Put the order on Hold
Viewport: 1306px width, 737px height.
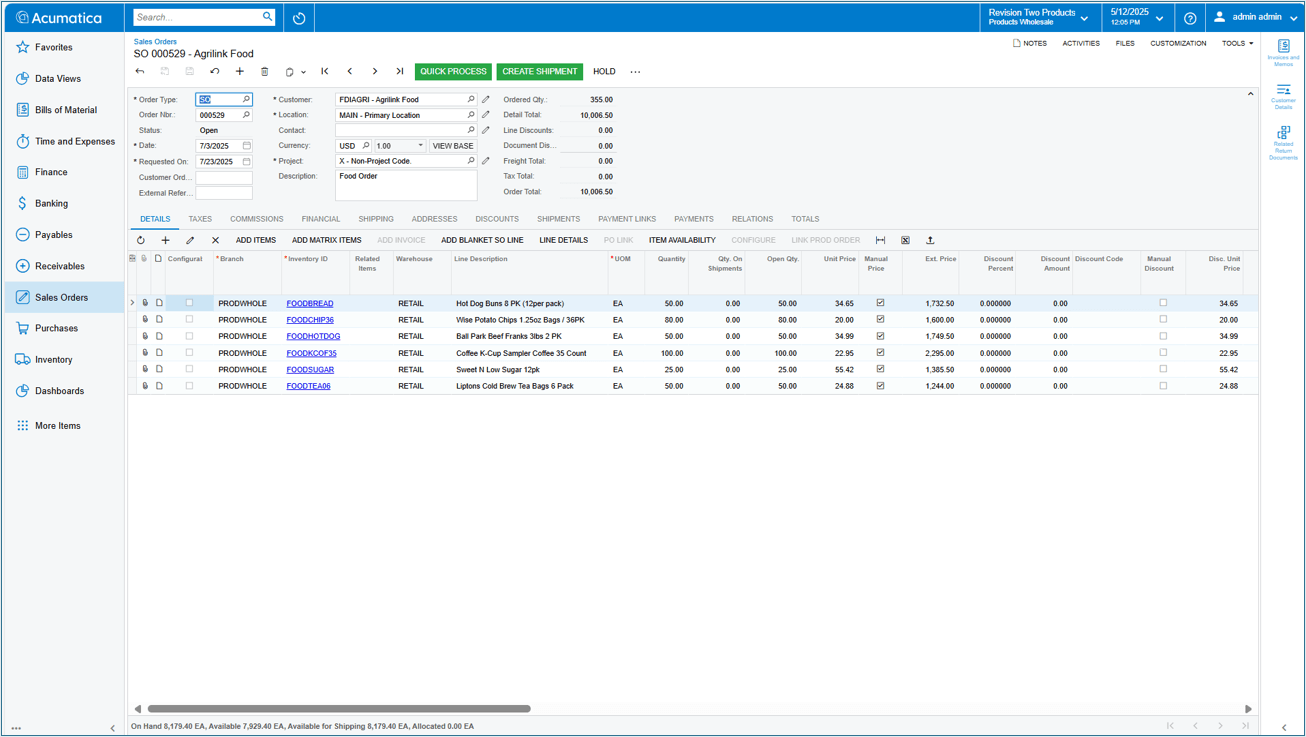tap(604, 72)
